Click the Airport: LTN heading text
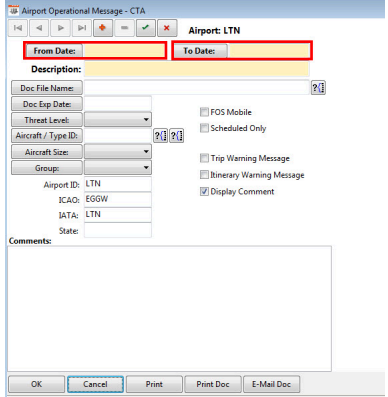The width and height of the screenshot is (388, 397). coord(214,30)
